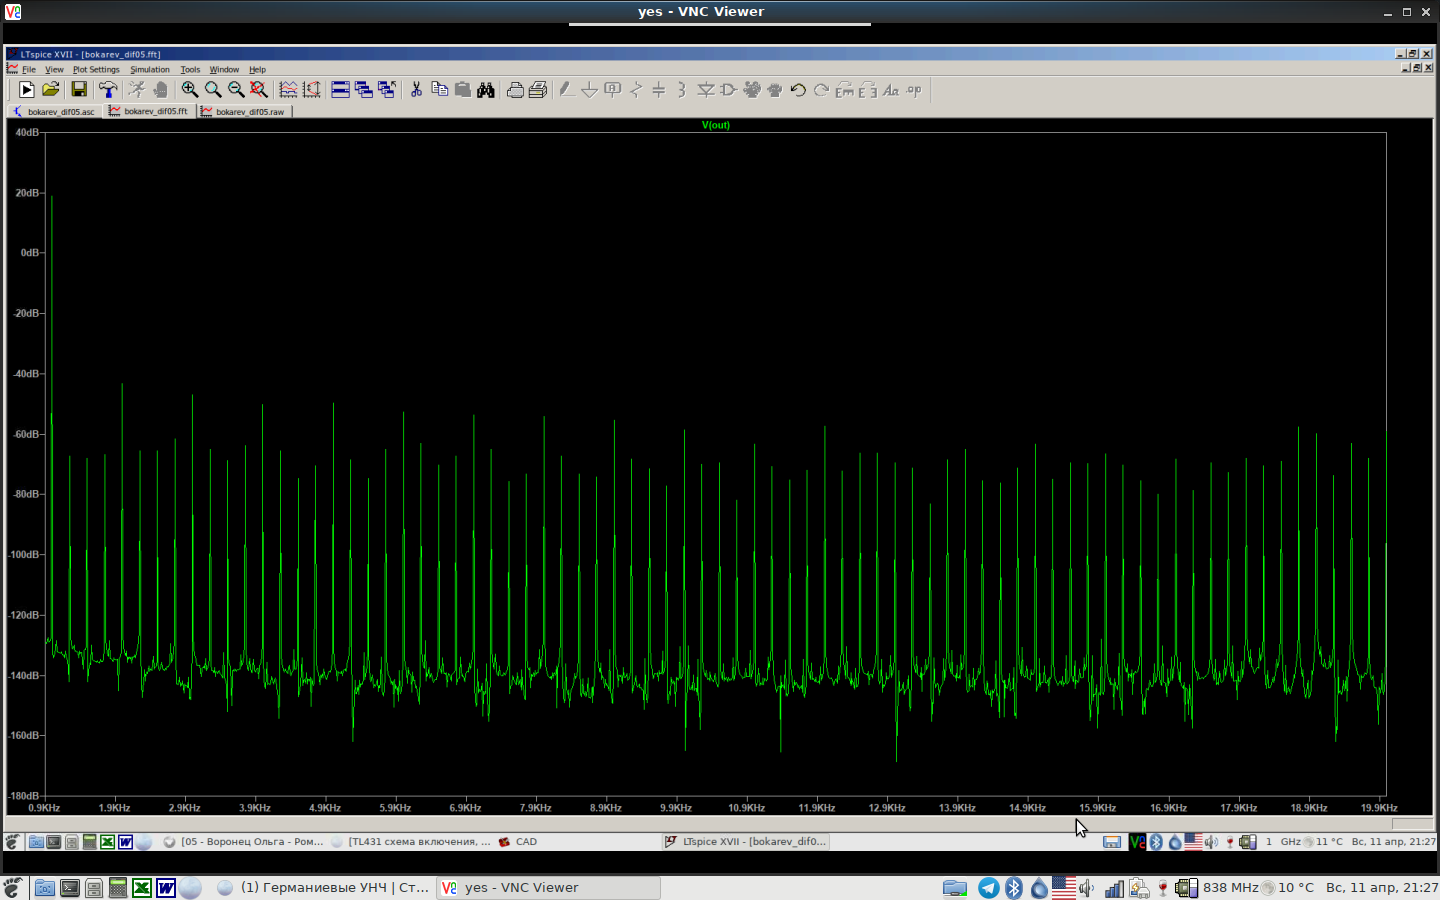Open the Plot Settings menu
This screenshot has width=1440, height=900.
pos(96,70)
